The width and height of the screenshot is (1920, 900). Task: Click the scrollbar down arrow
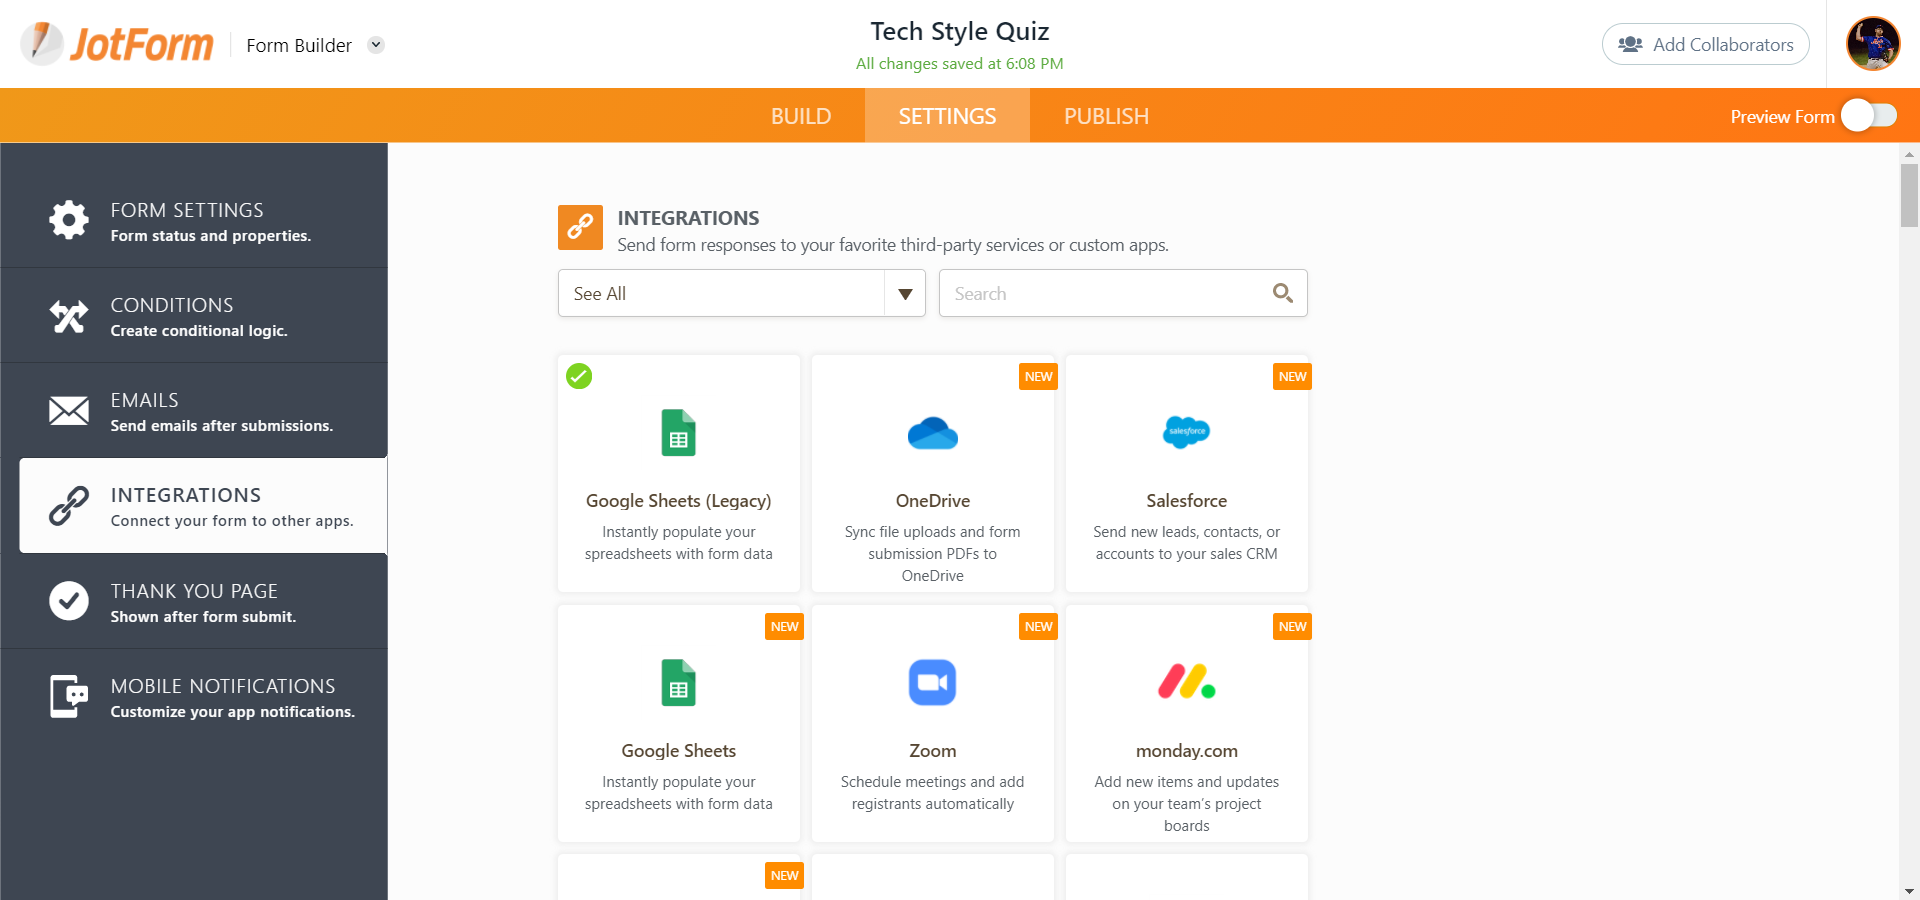pyautogui.click(x=1910, y=890)
